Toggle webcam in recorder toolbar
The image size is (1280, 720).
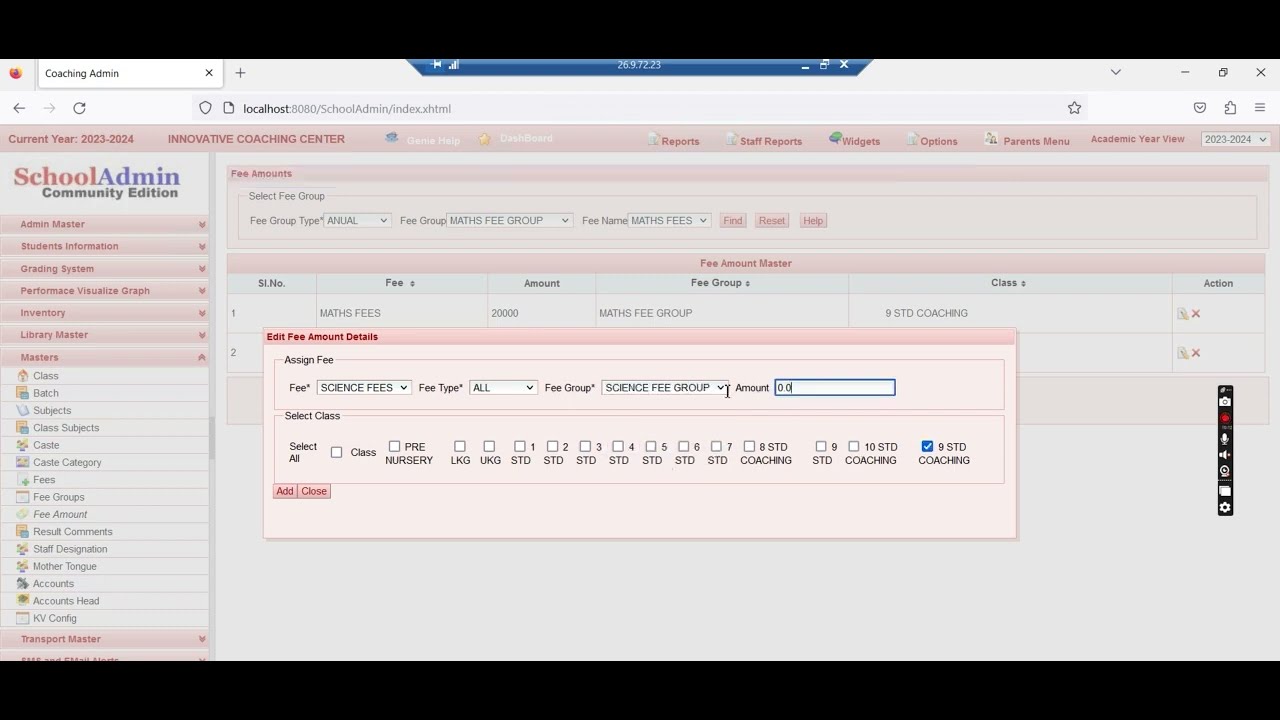[x=1225, y=472]
